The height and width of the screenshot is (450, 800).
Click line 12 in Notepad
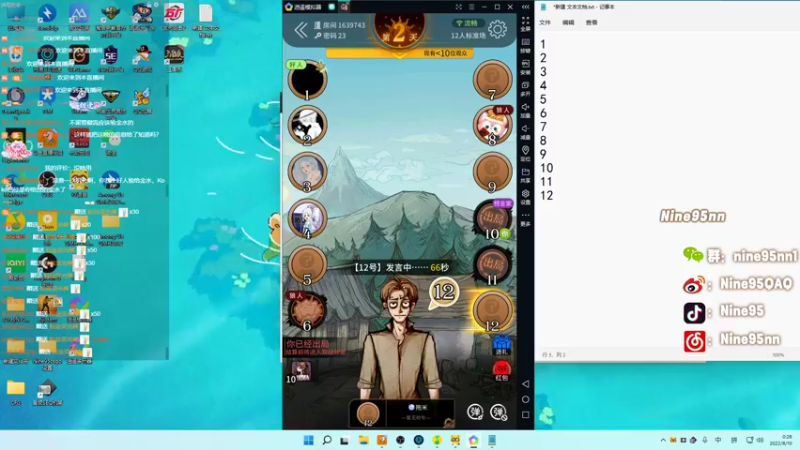pos(546,196)
